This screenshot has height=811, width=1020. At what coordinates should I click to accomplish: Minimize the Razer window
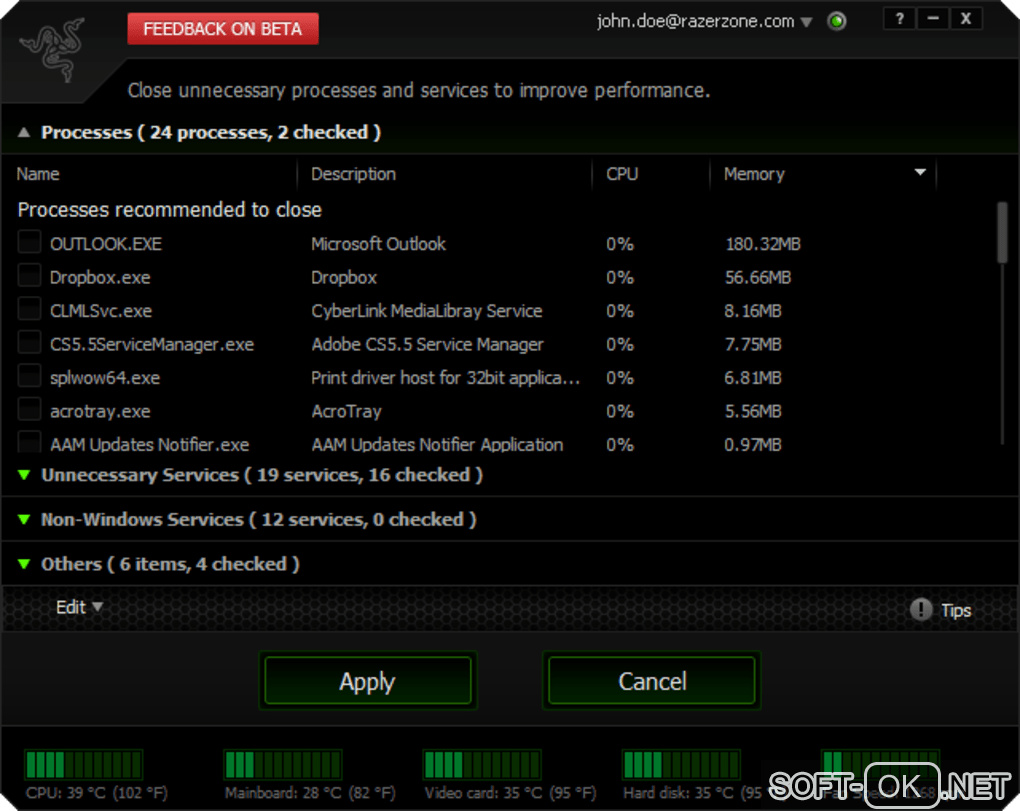(933, 19)
